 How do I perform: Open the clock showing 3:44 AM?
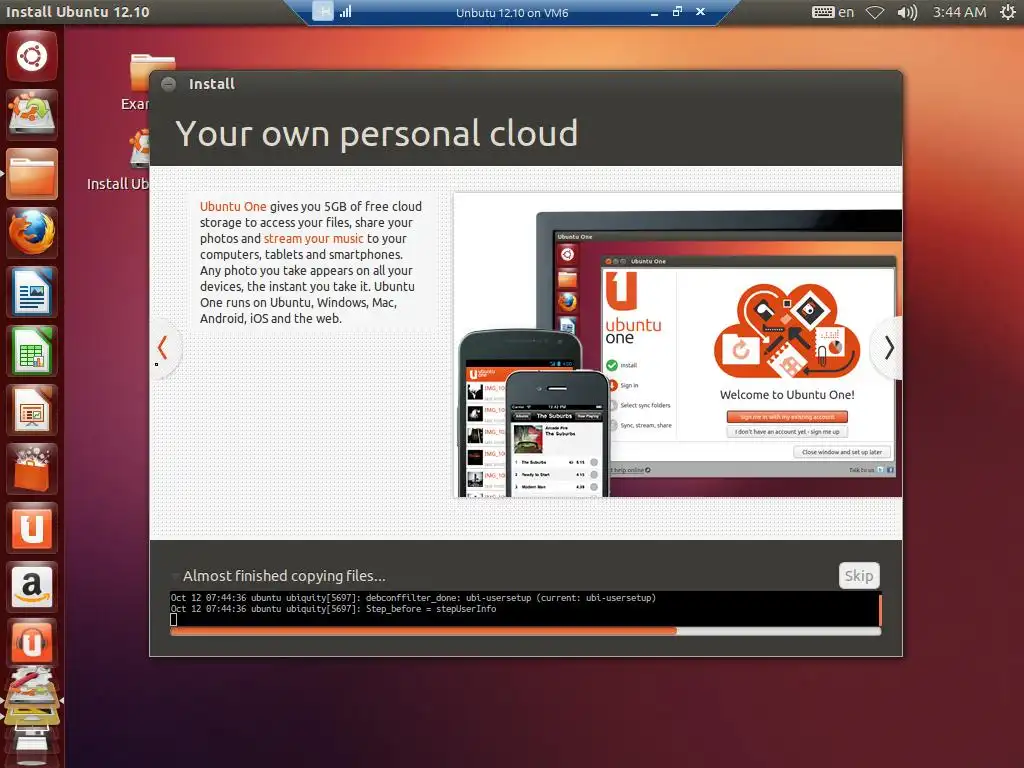coord(959,12)
